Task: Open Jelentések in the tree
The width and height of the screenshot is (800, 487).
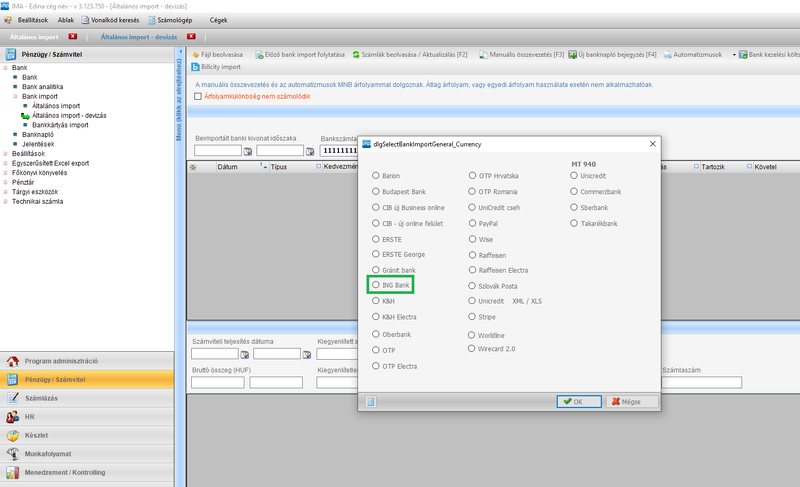Action: click(38, 144)
